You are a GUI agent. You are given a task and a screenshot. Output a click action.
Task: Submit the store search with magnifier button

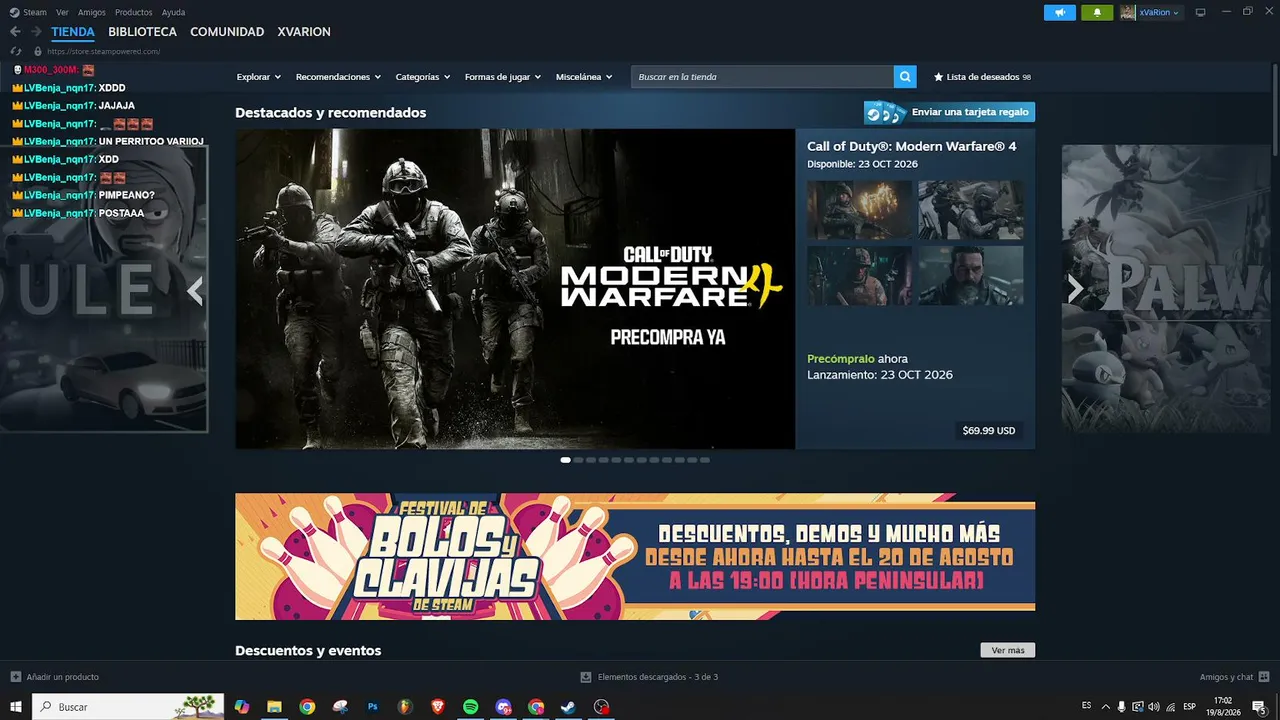(905, 77)
